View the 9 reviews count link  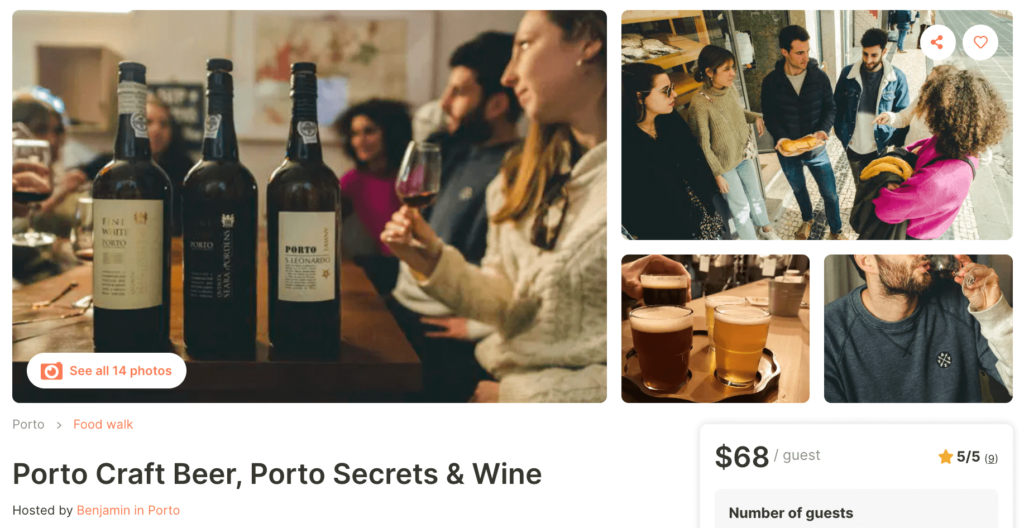(x=991, y=458)
